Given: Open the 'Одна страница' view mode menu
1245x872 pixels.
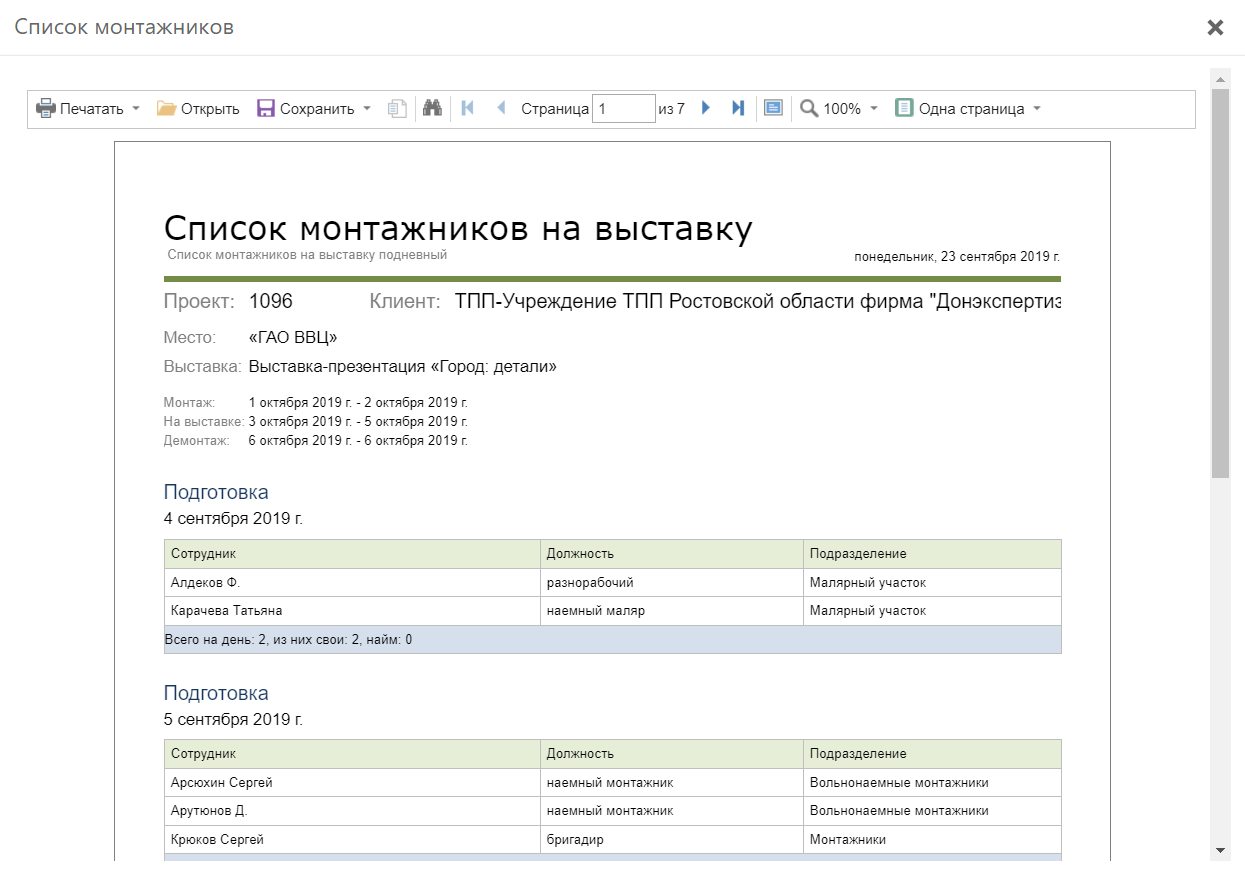Looking at the screenshot, I should pos(1036,109).
